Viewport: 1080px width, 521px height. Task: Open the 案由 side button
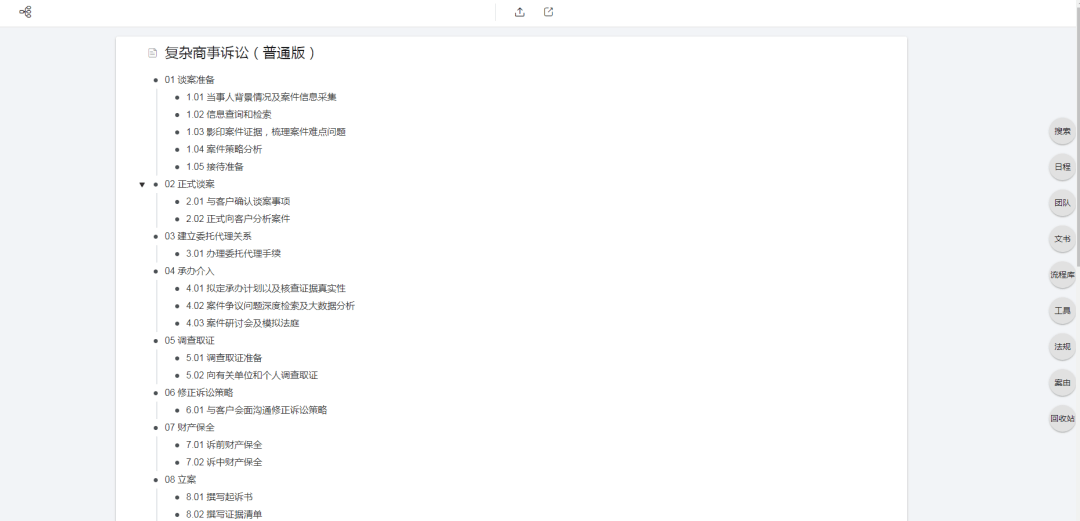[x=1062, y=382]
